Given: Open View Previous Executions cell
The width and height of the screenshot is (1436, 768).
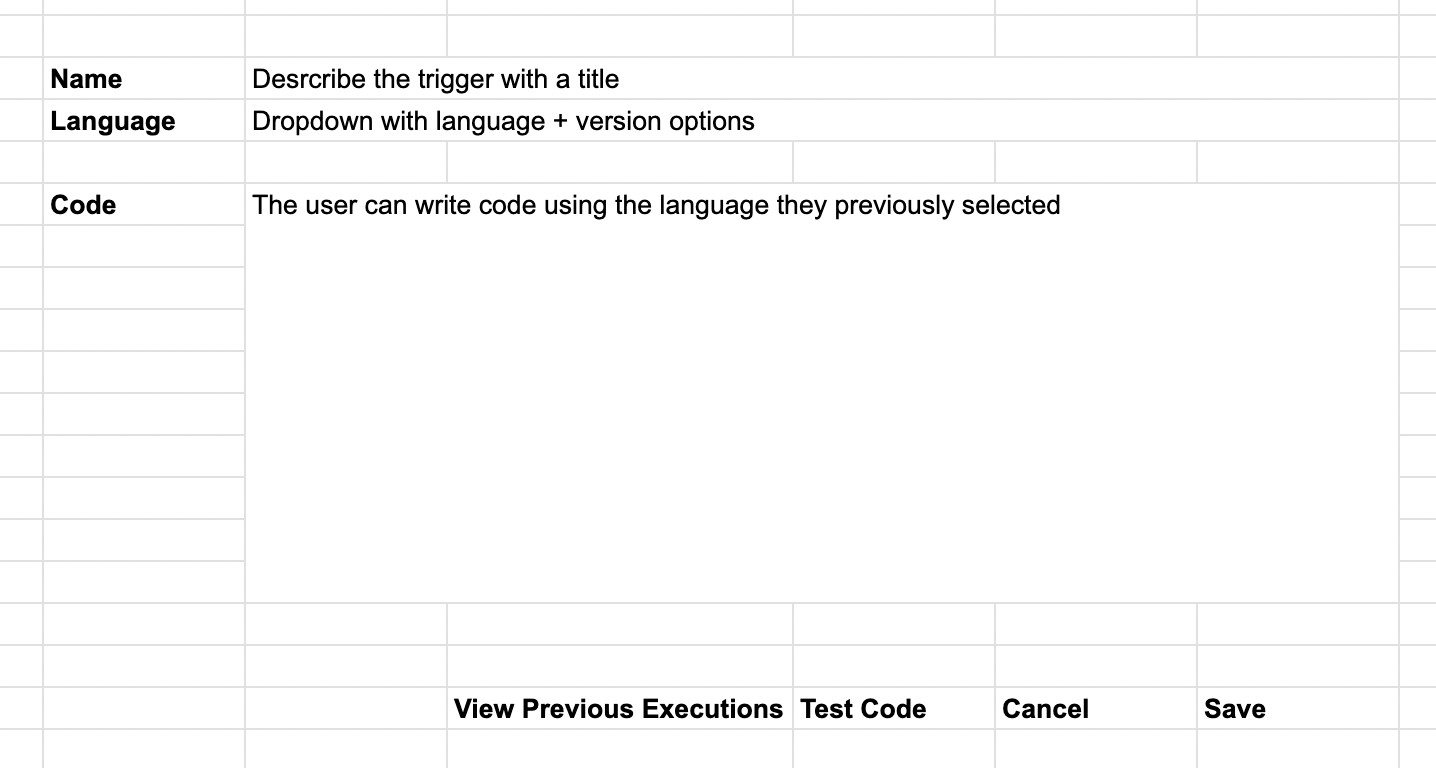Looking at the screenshot, I should [620, 708].
